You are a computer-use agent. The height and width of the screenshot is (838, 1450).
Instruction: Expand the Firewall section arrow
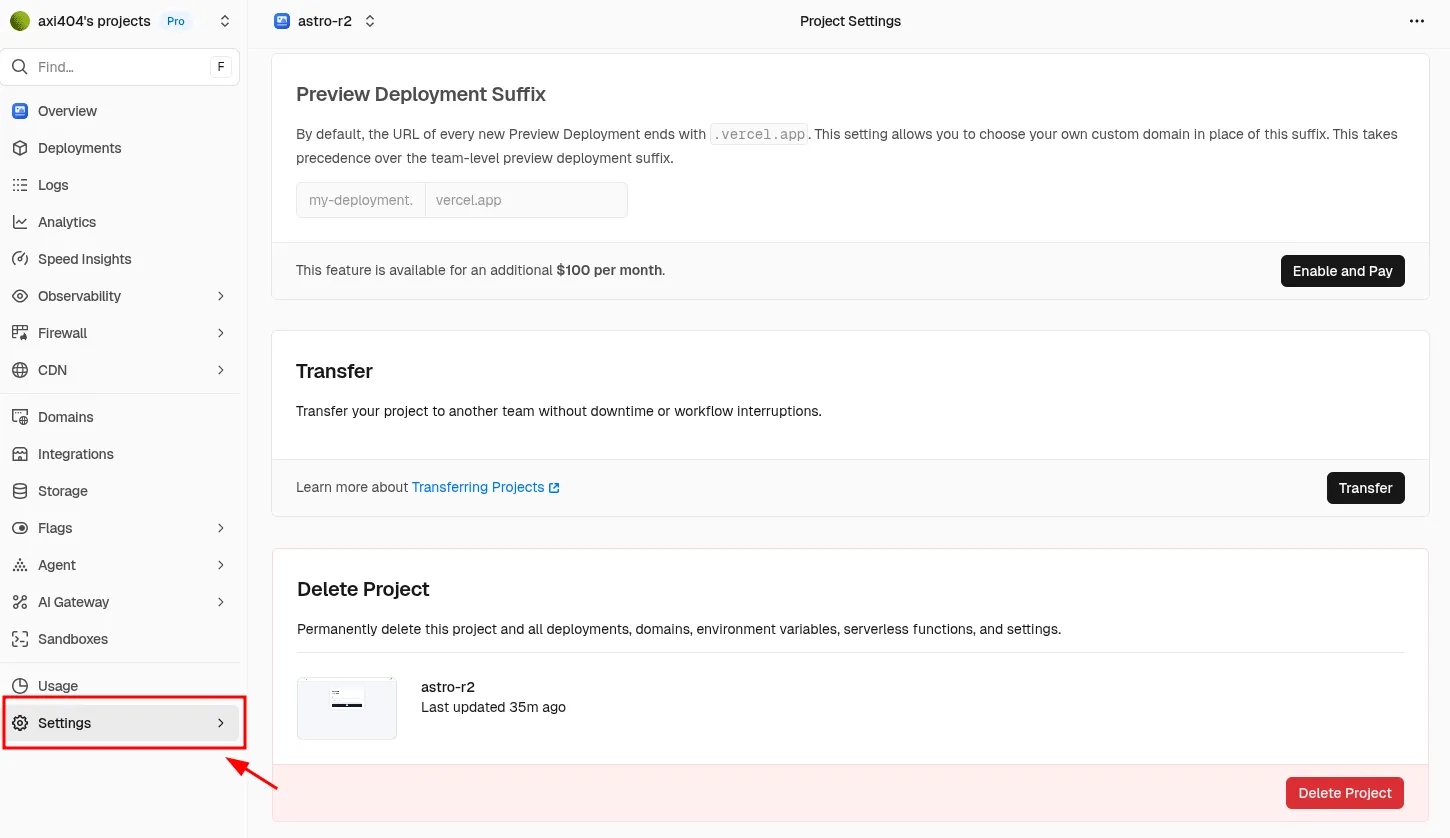point(221,333)
